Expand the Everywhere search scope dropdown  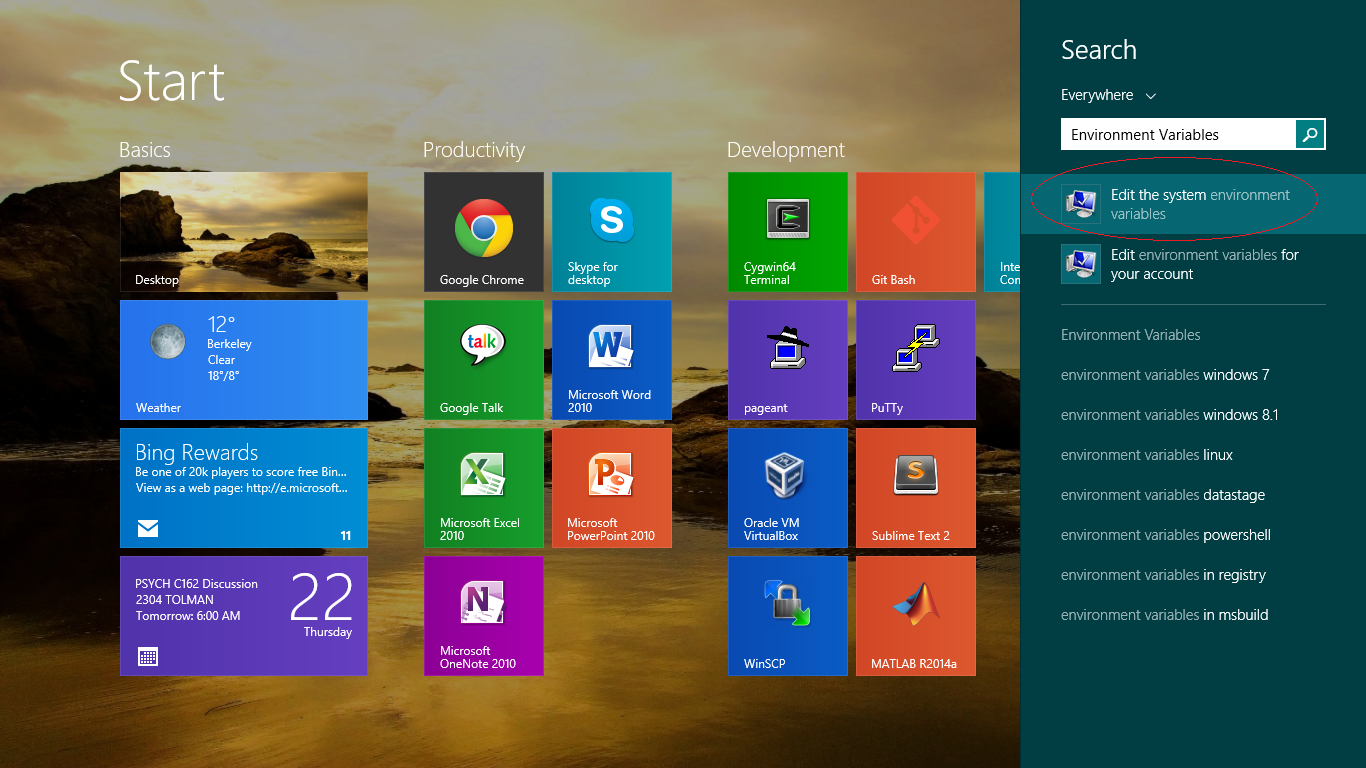point(1108,95)
